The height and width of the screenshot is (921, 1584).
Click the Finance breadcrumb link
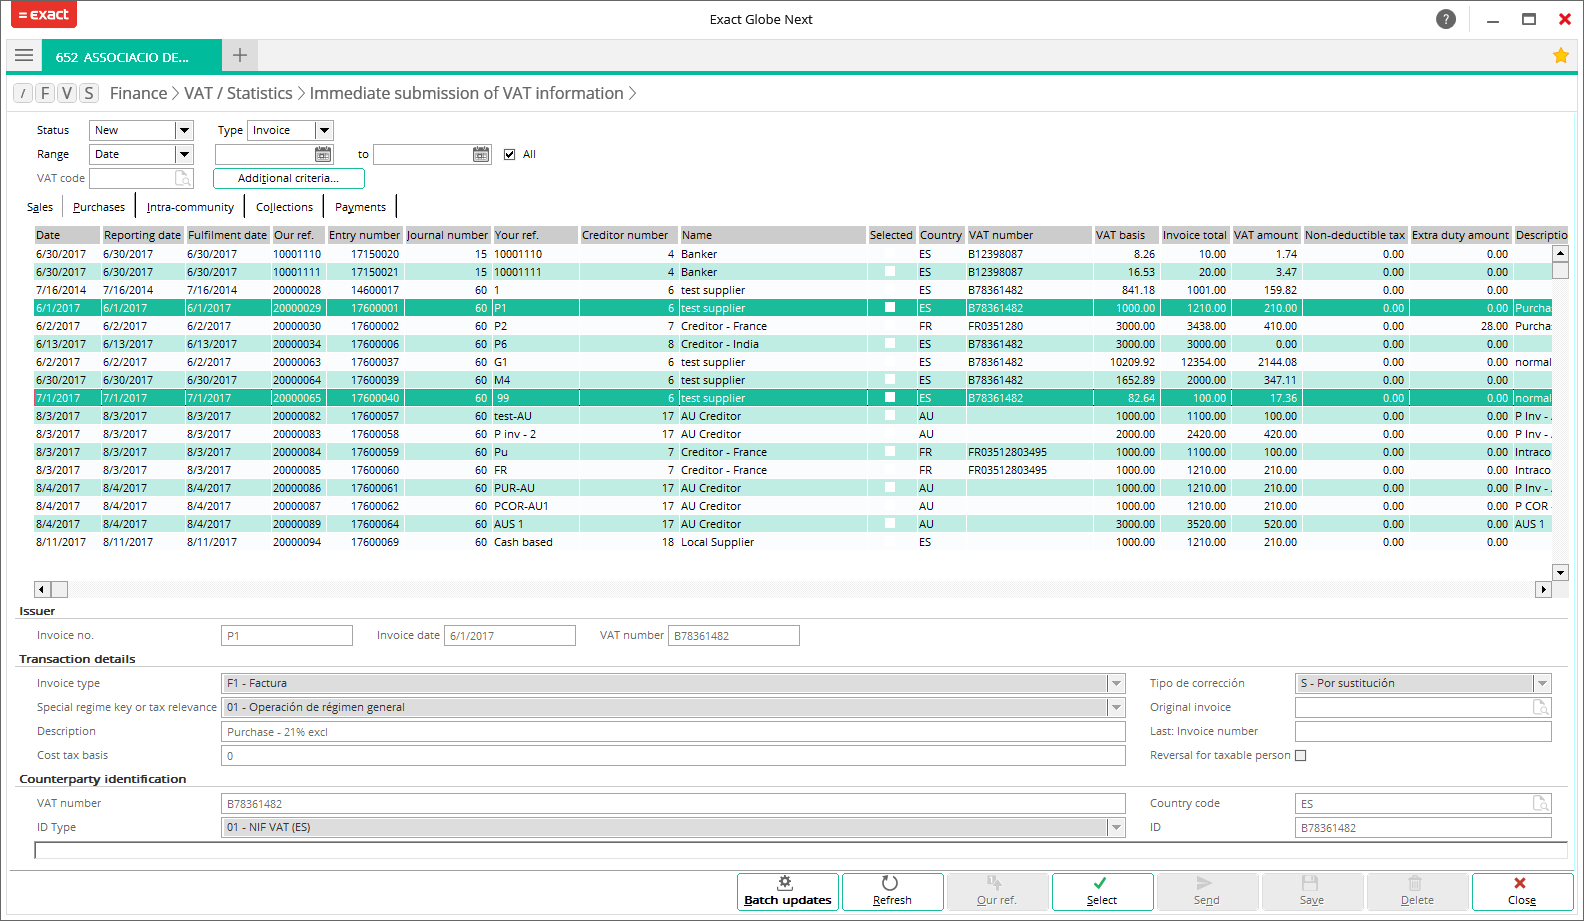tap(138, 93)
